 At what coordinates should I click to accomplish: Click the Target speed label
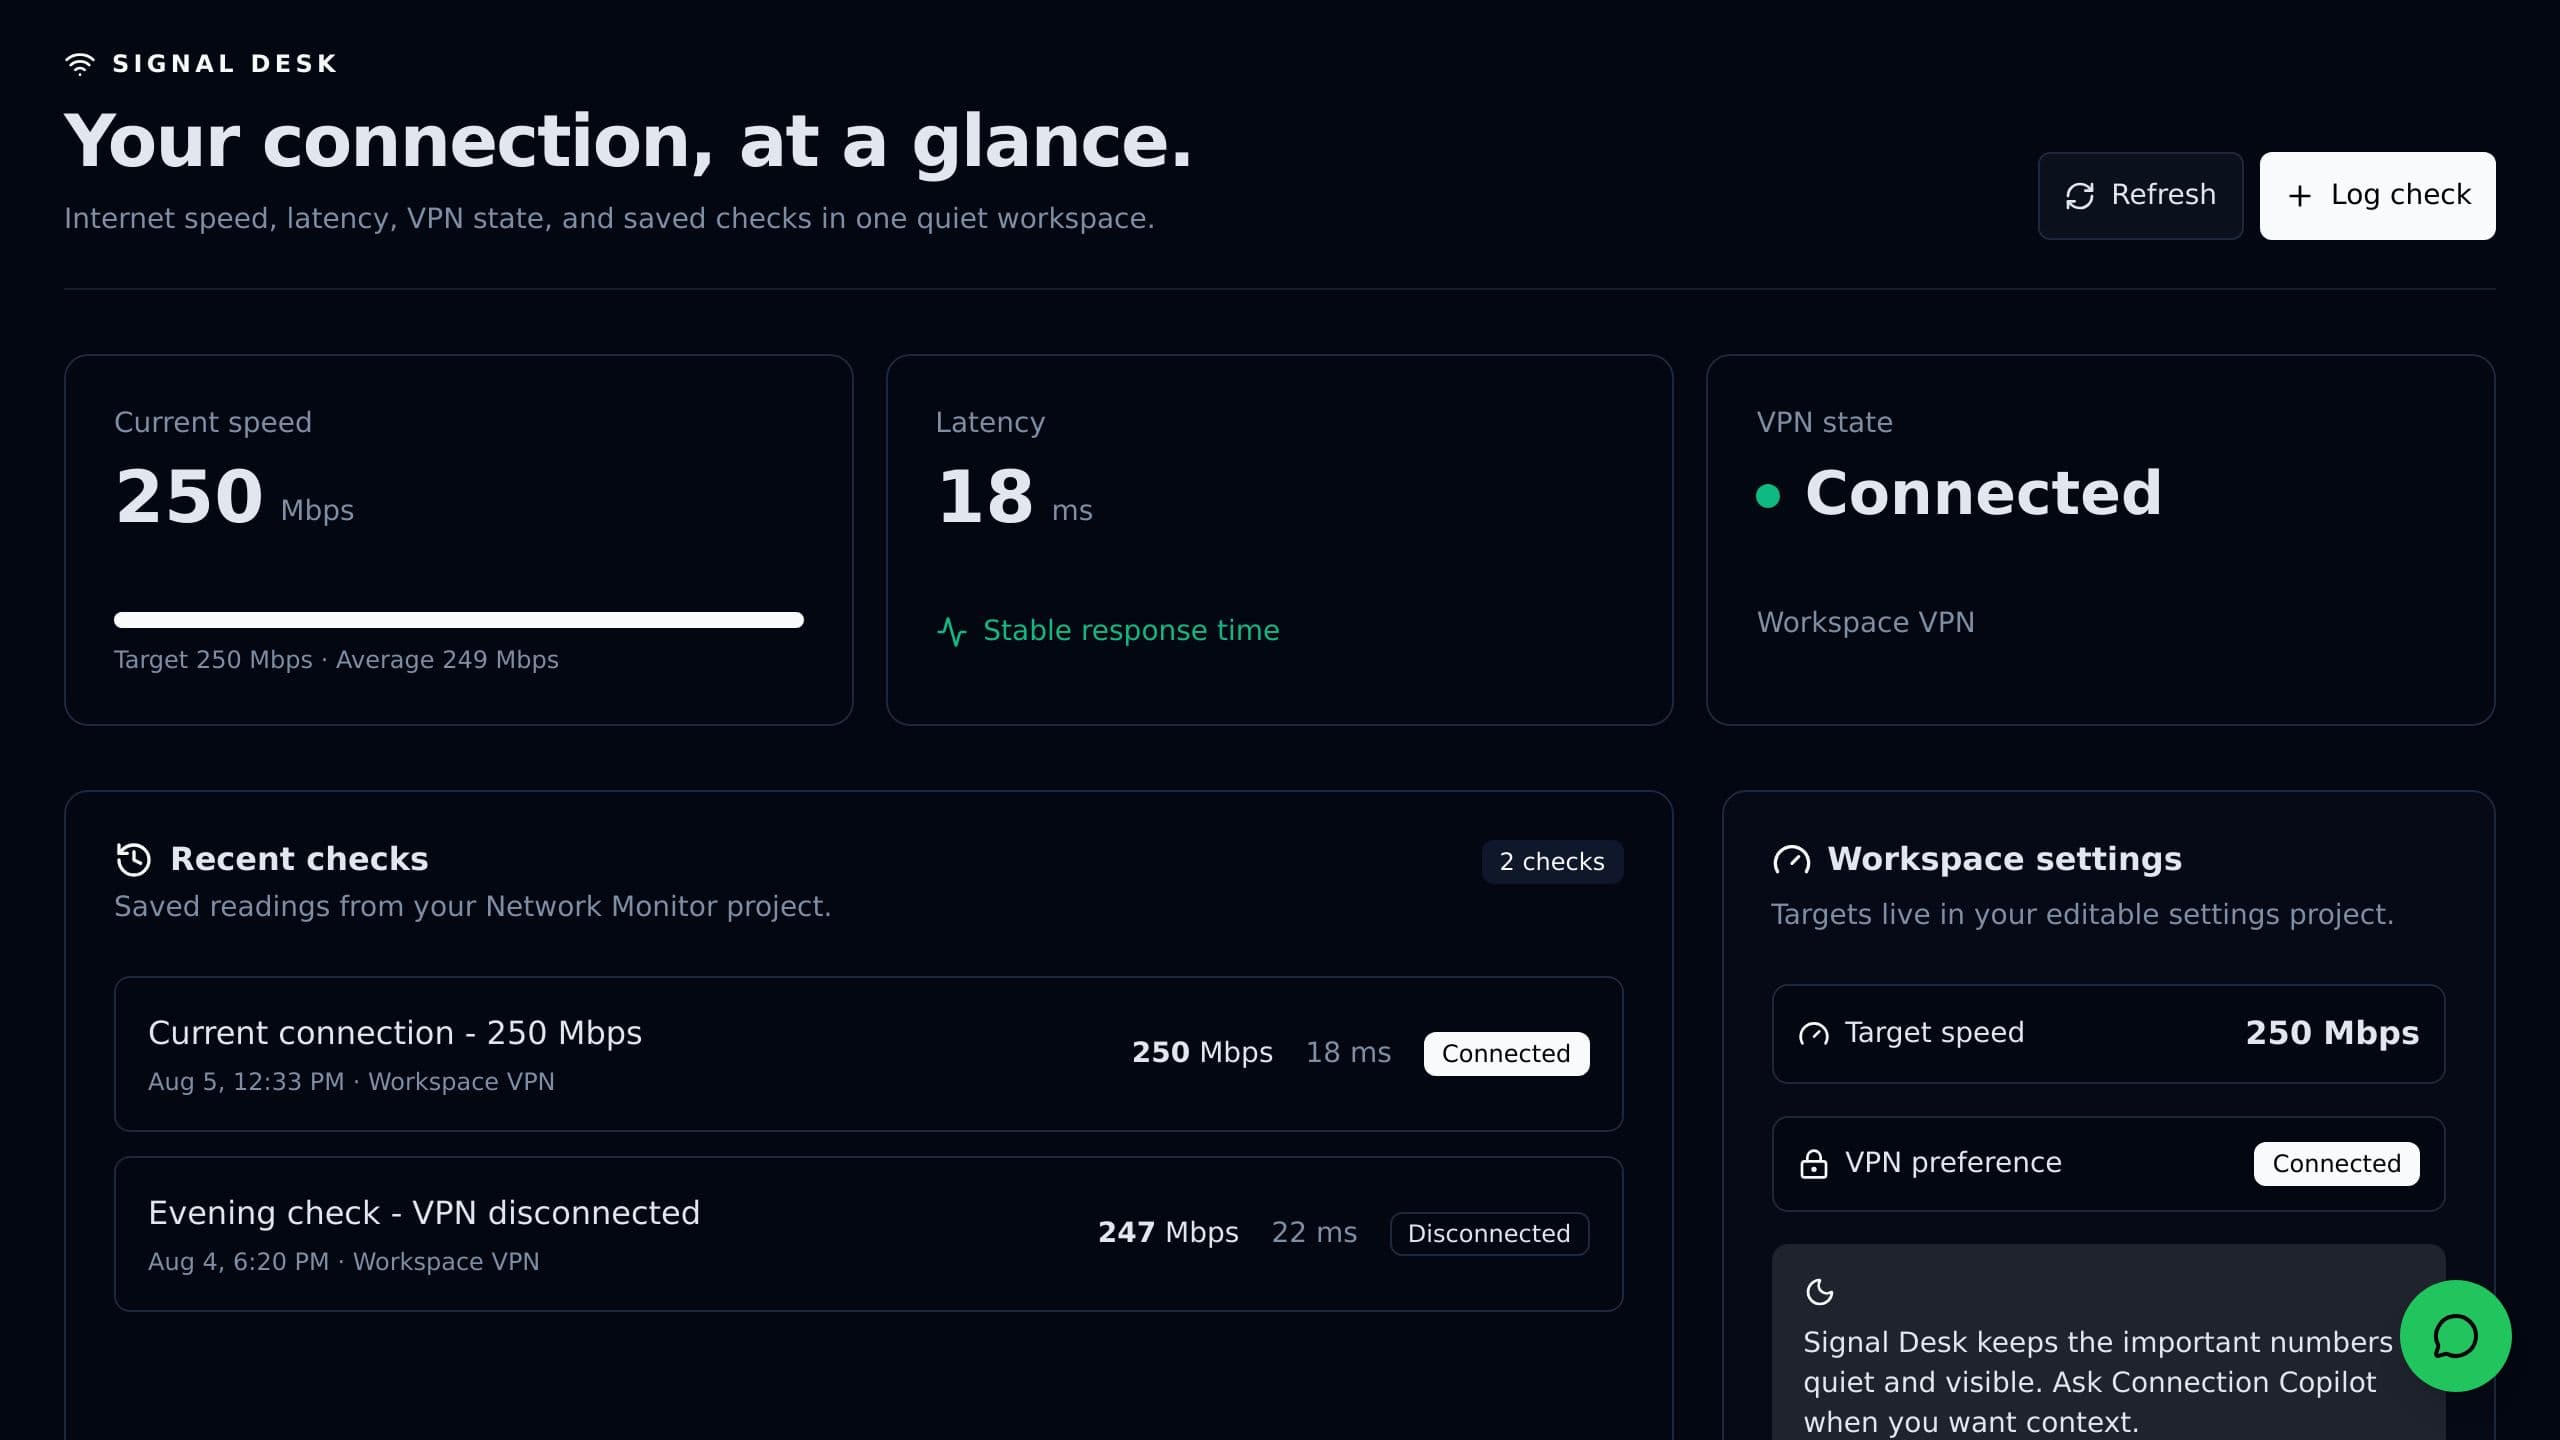[x=1934, y=1032]
